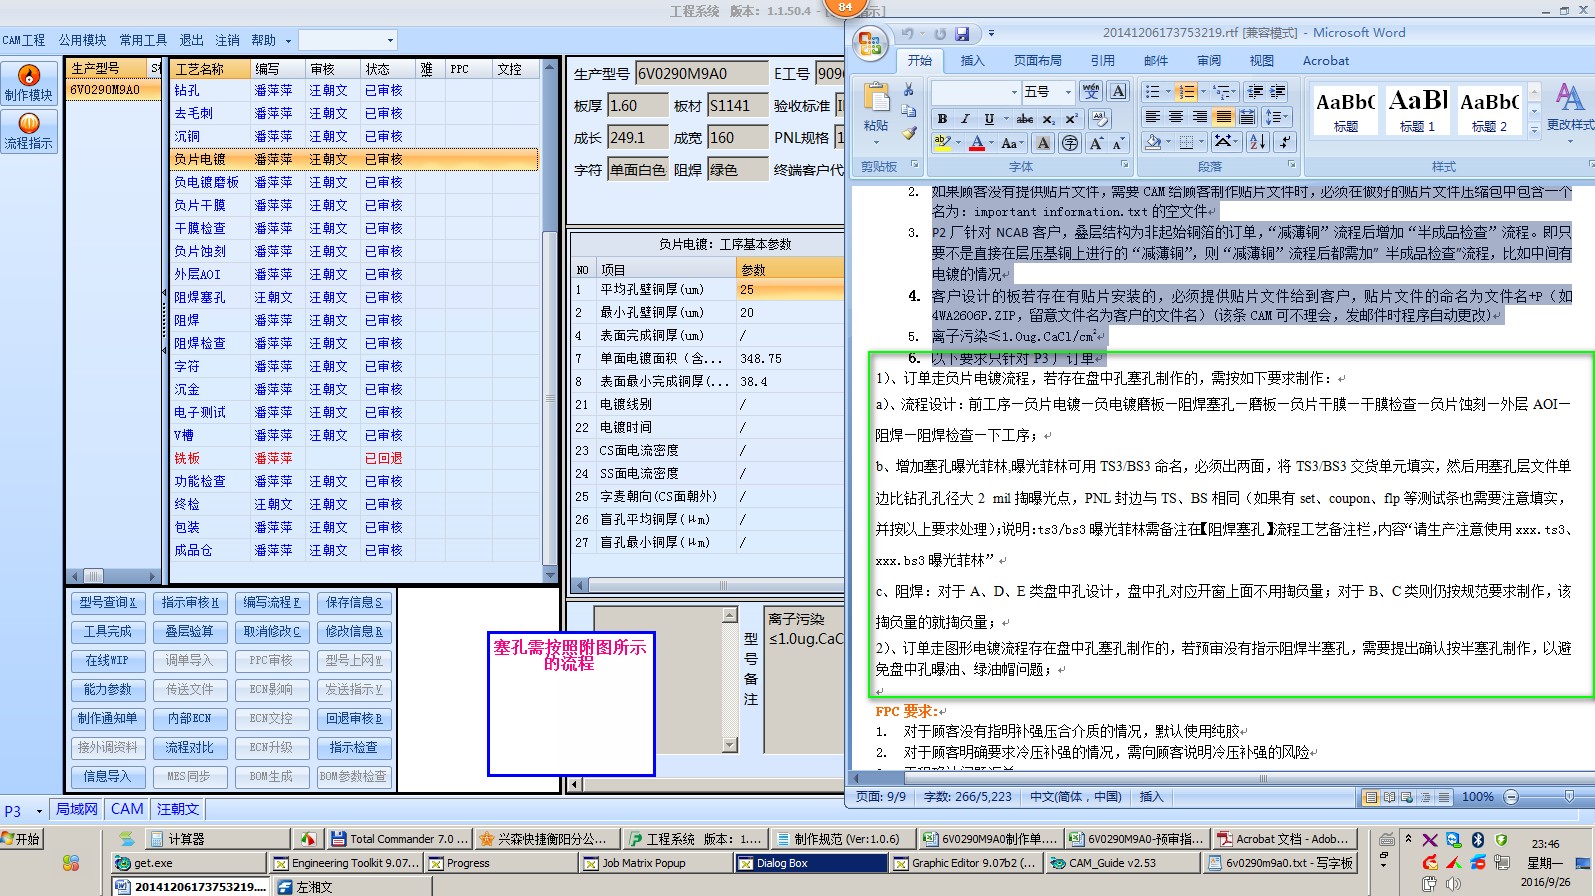Screen dimensions: 1595x896
Task: Click the 保存信息S button
Action: point(354,603)
